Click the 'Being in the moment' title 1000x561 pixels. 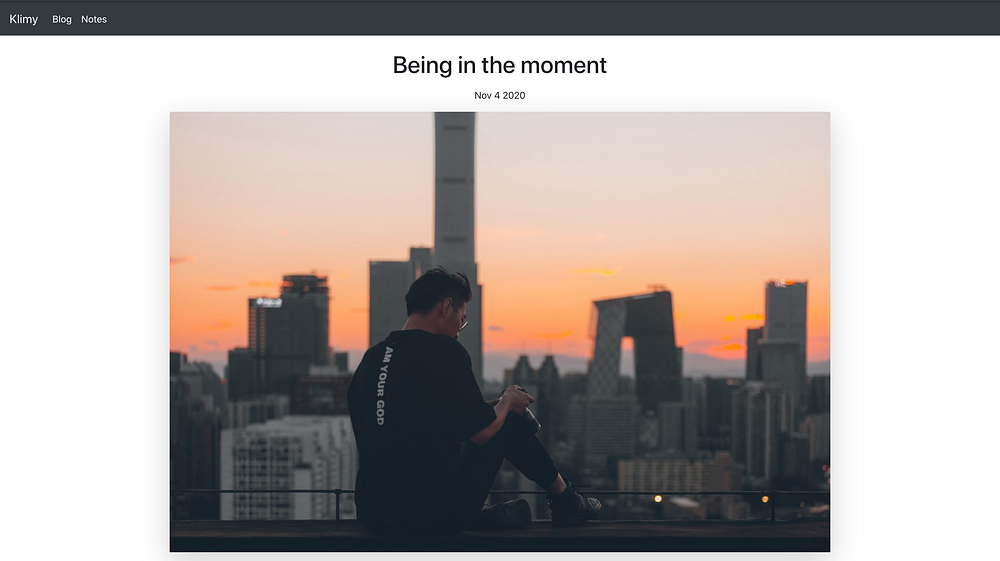point(499,65)
